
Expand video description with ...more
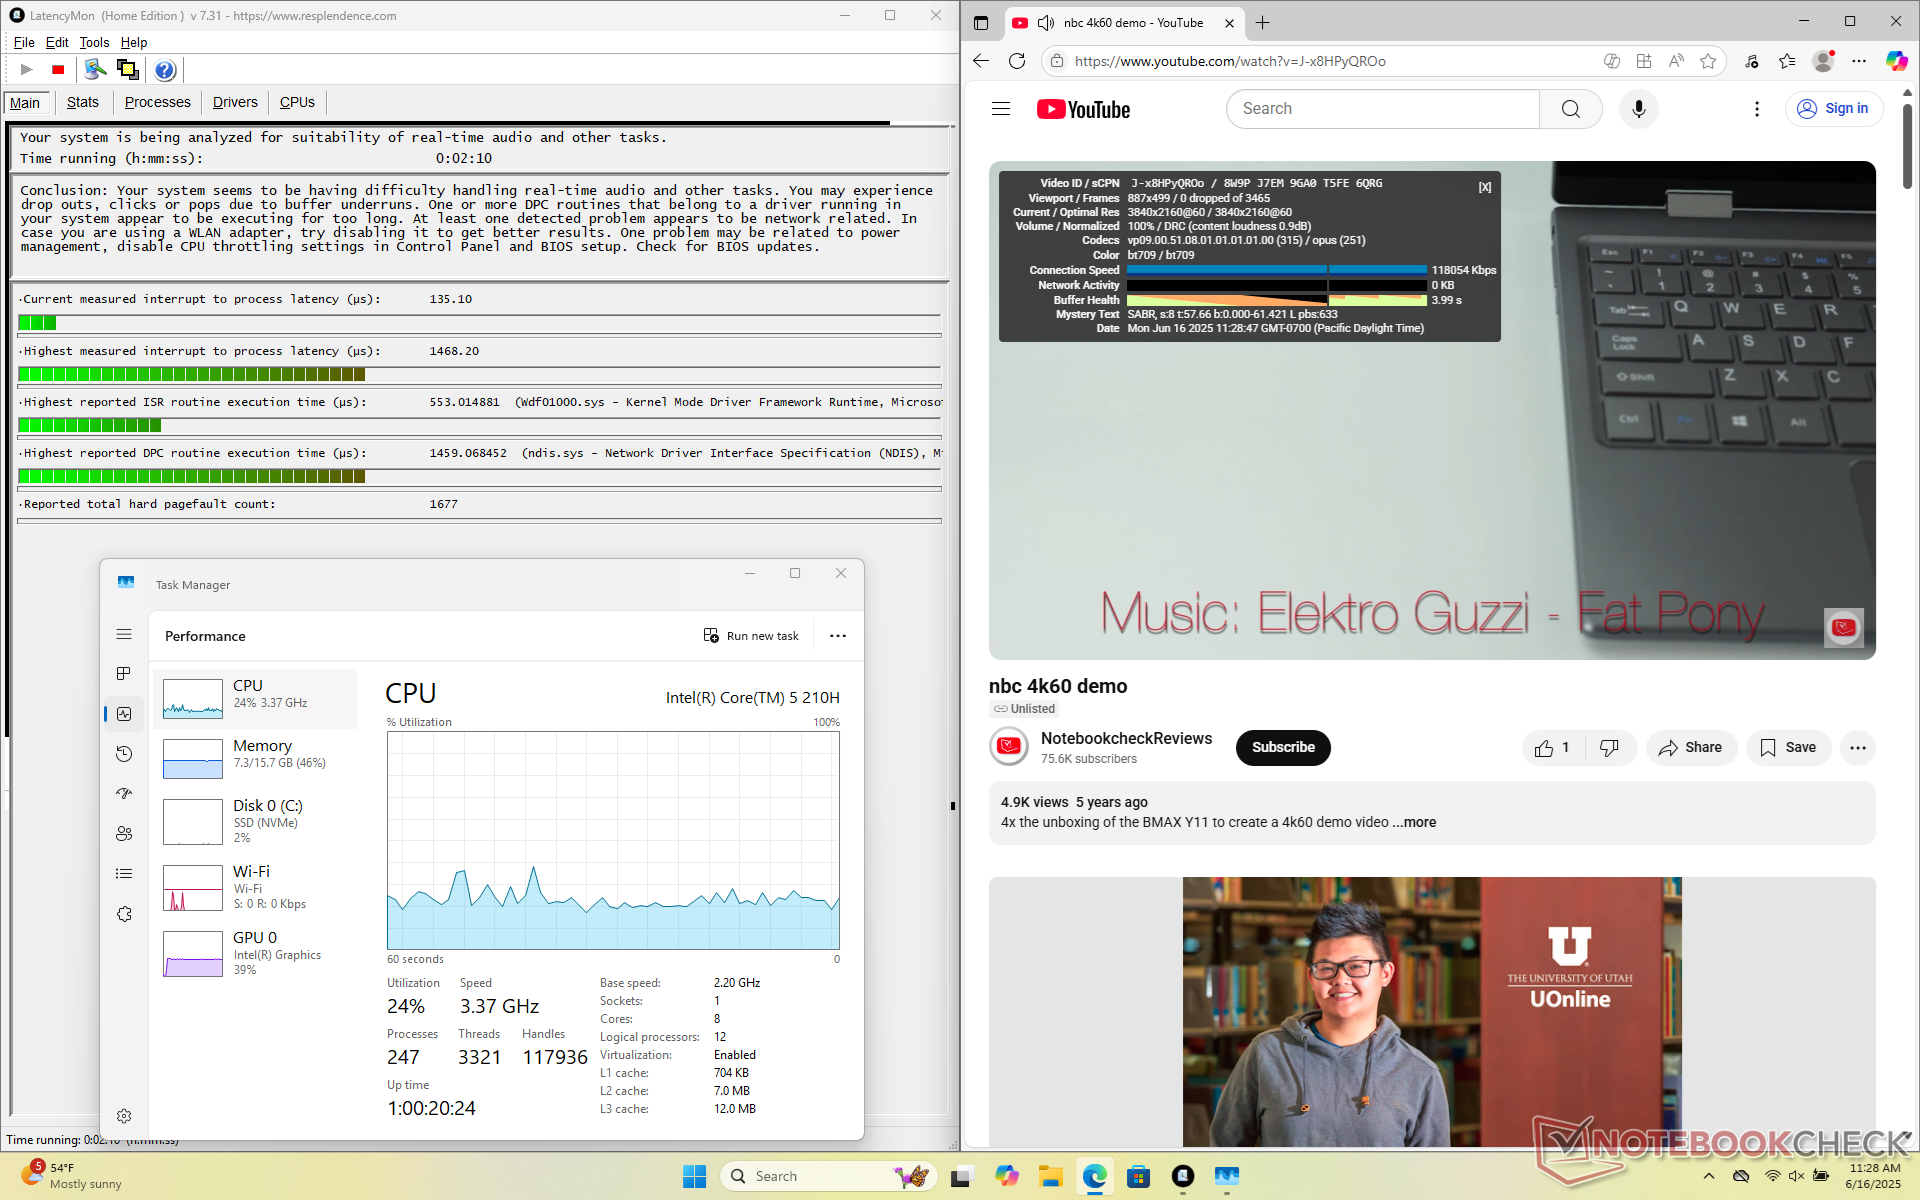pyautogui.click(x=1414, y=822)
